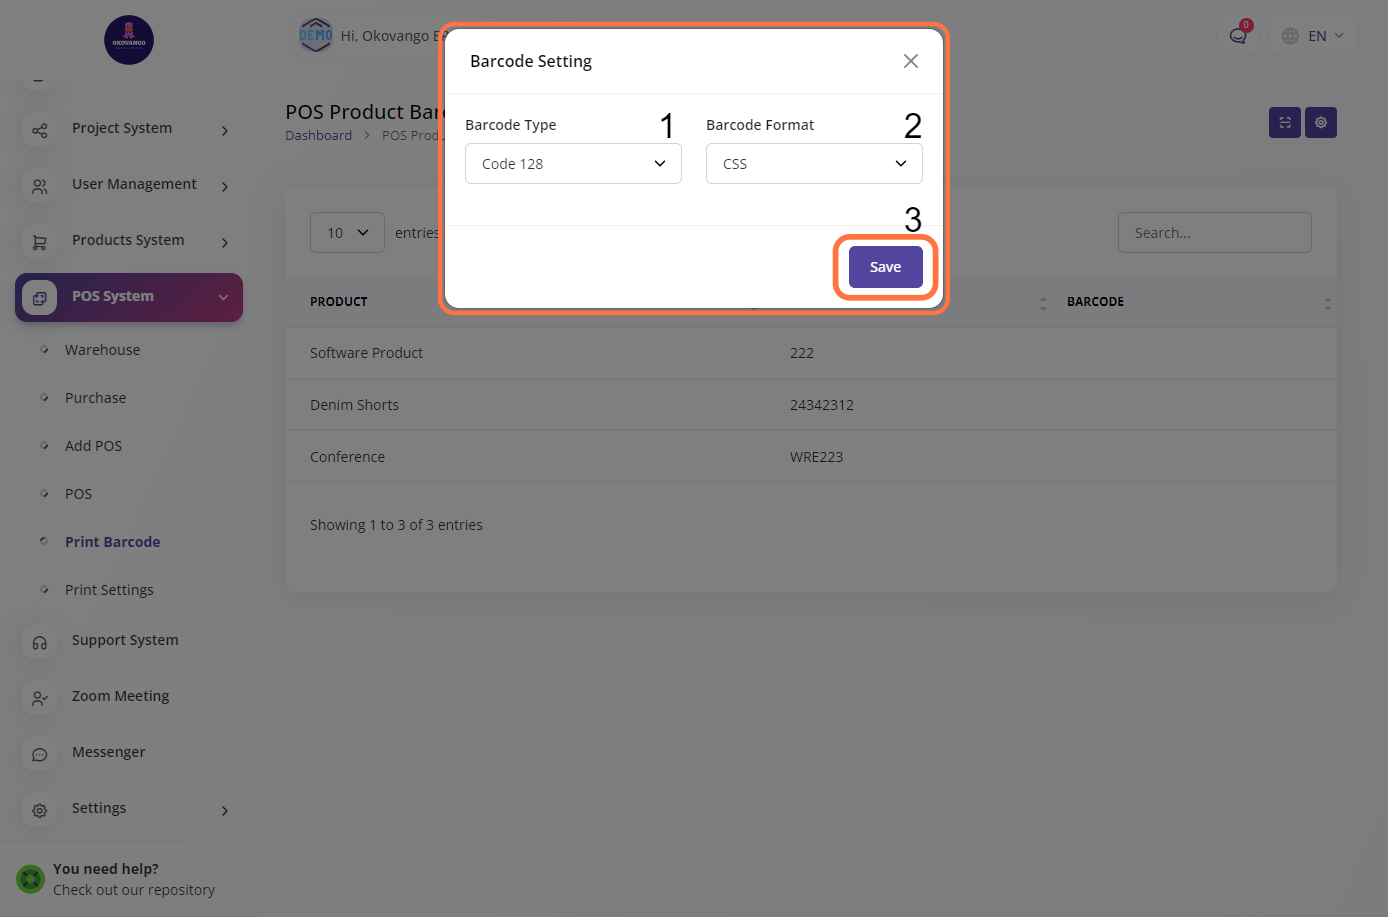The width and height of the screenshot is (1388, 917).
Task: Open the EN language selector
Action: point(1313,36)
